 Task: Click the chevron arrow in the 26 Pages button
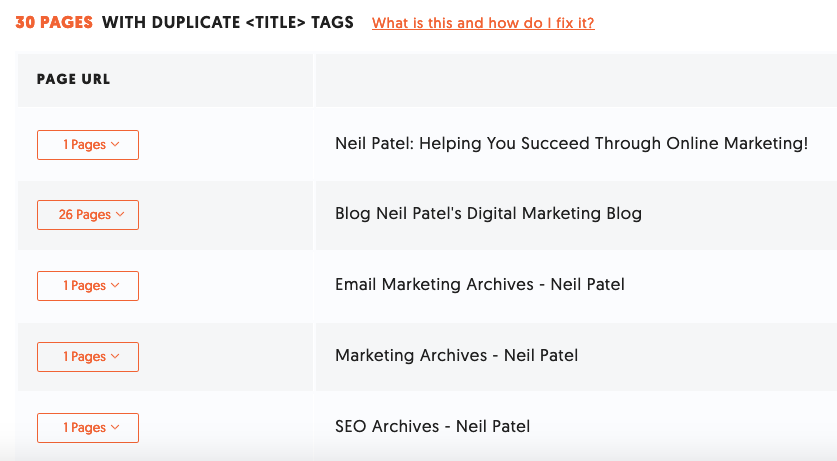coord(120,214)
